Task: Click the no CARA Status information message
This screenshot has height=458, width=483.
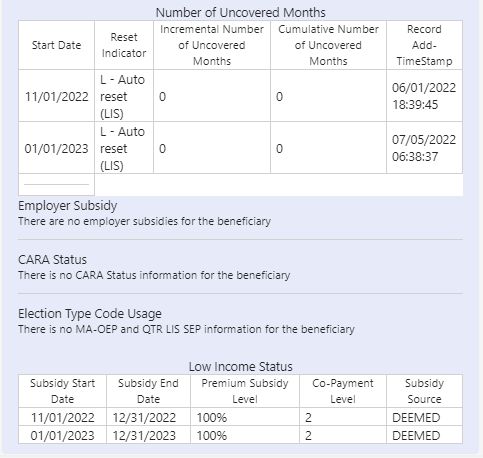Action: [154, 275]
